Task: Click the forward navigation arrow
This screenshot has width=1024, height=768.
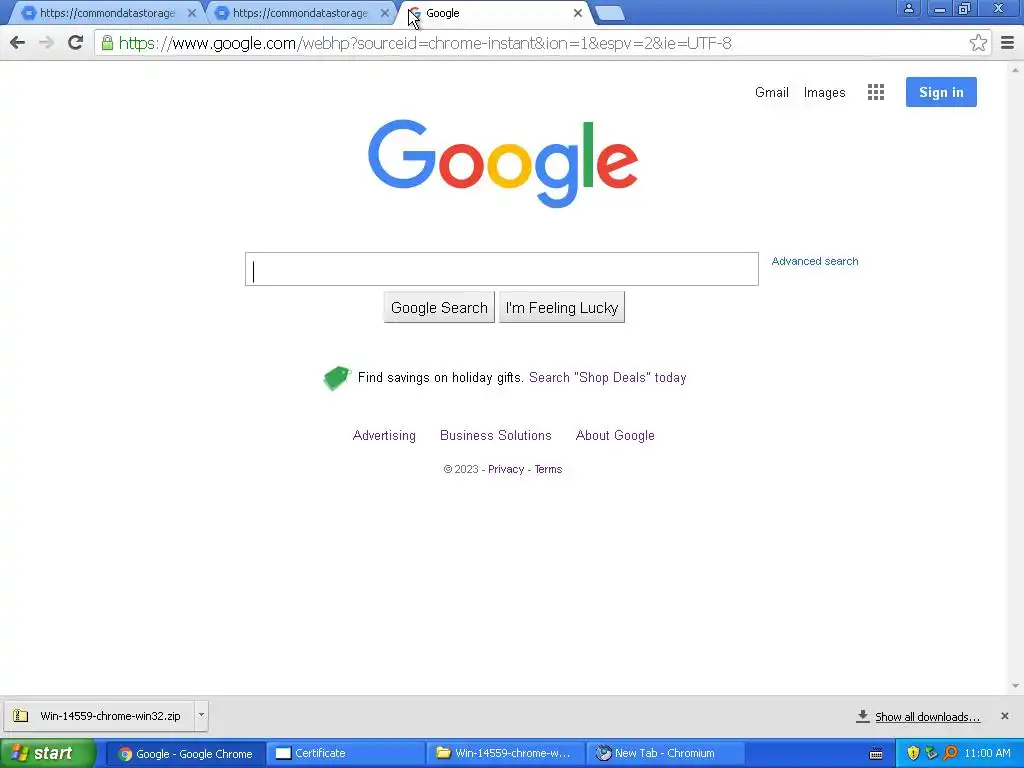Action: [46, 43]
